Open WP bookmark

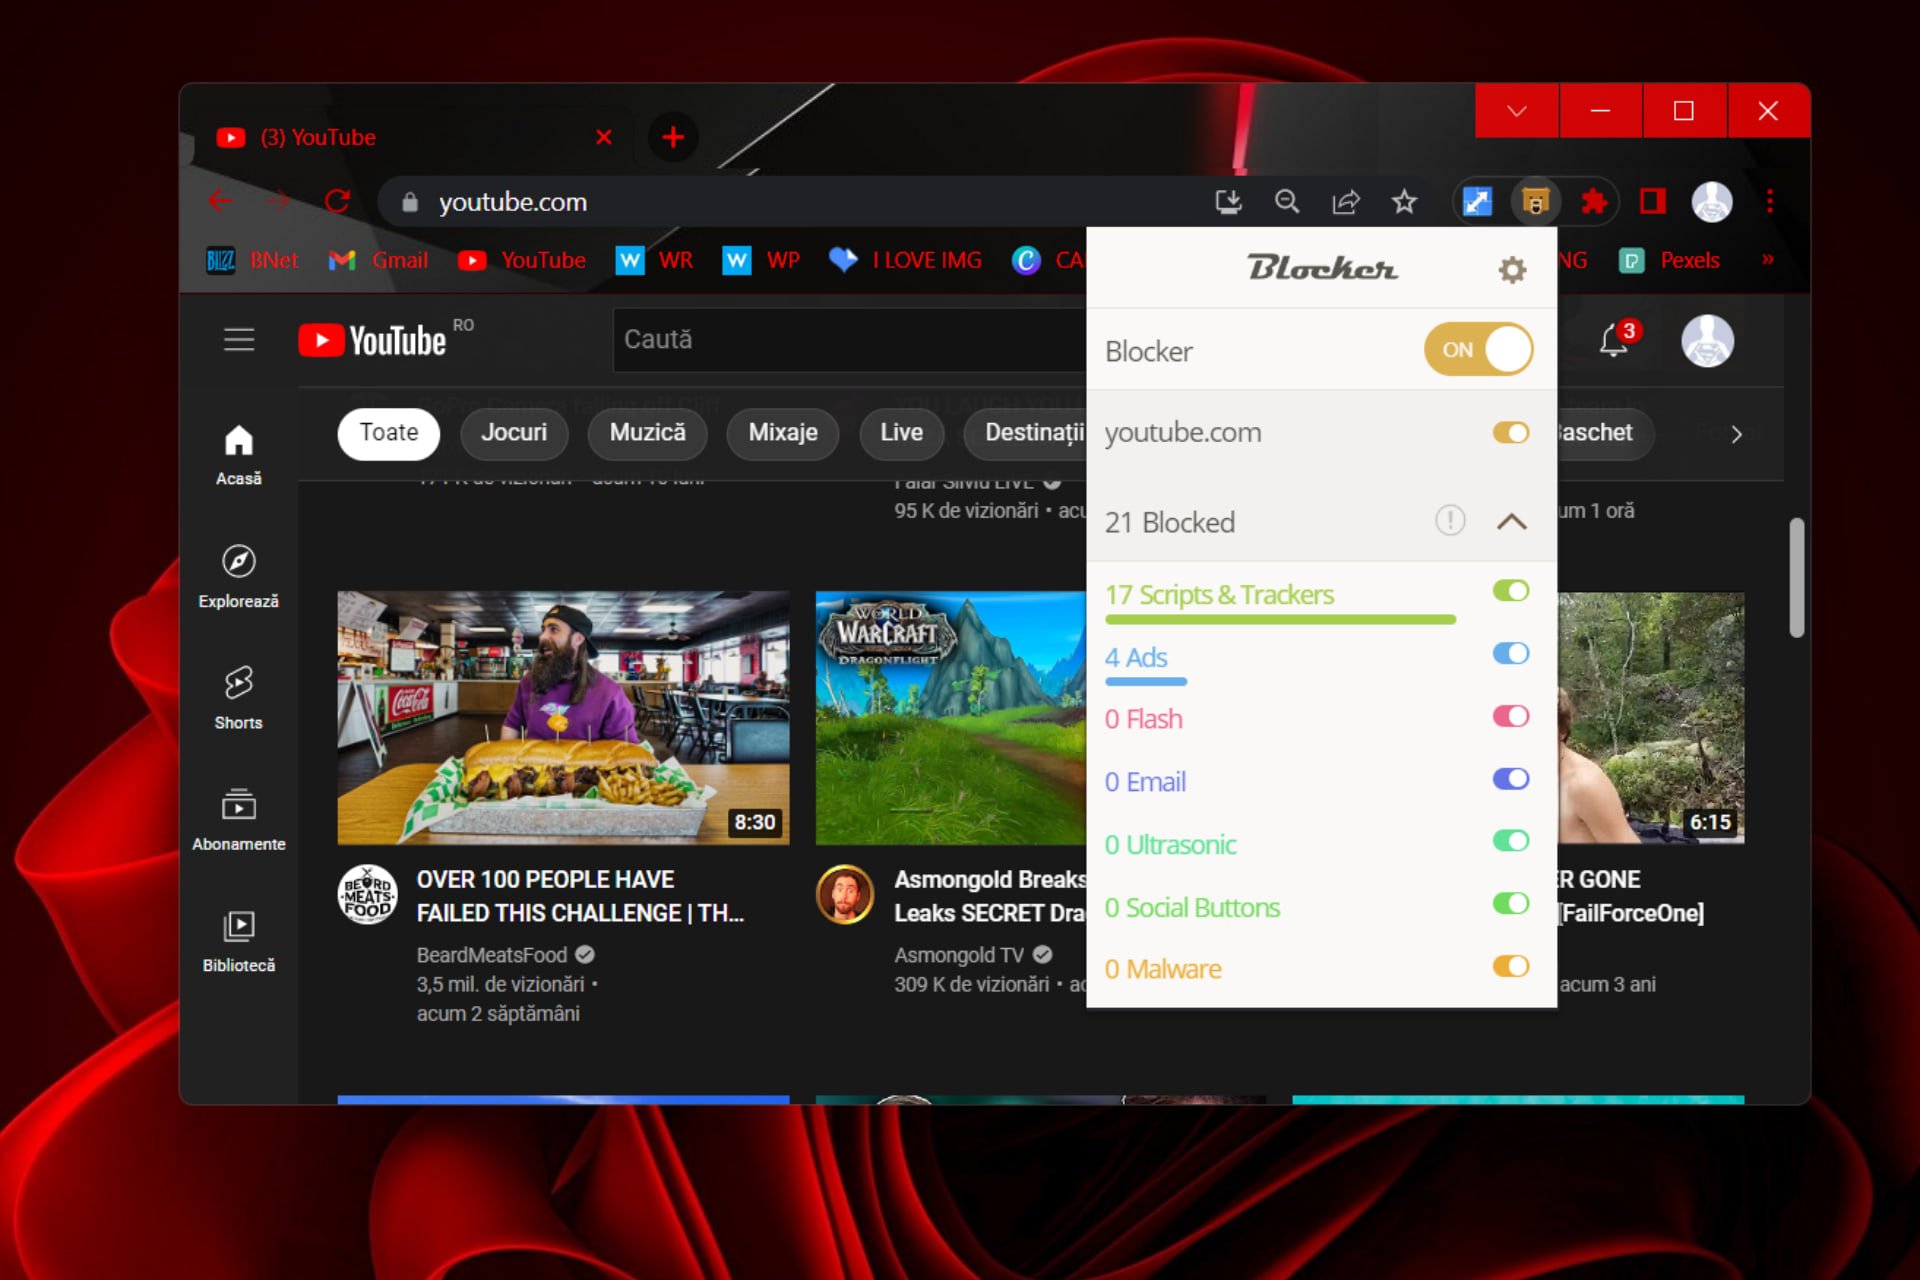tap(762, 260)
